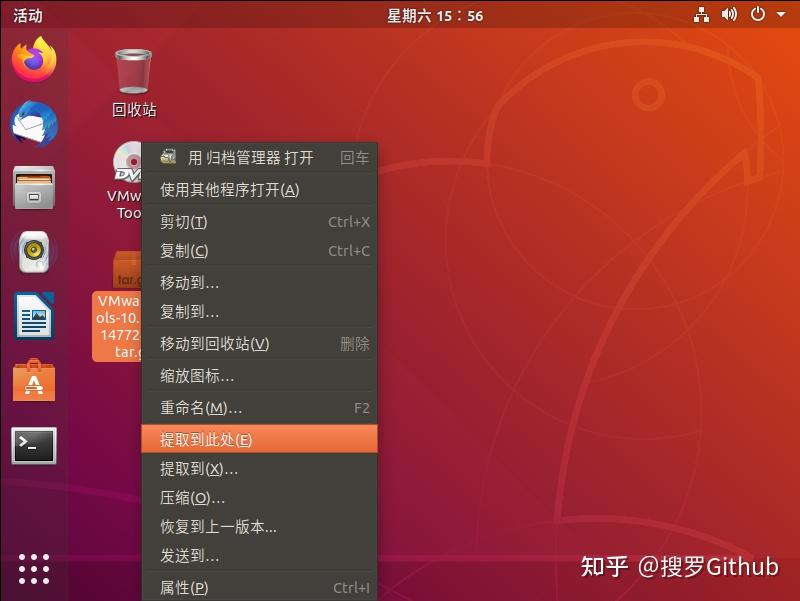Open the volume speaker icon in top bar
800x601 pixels.
pos(729,14)
